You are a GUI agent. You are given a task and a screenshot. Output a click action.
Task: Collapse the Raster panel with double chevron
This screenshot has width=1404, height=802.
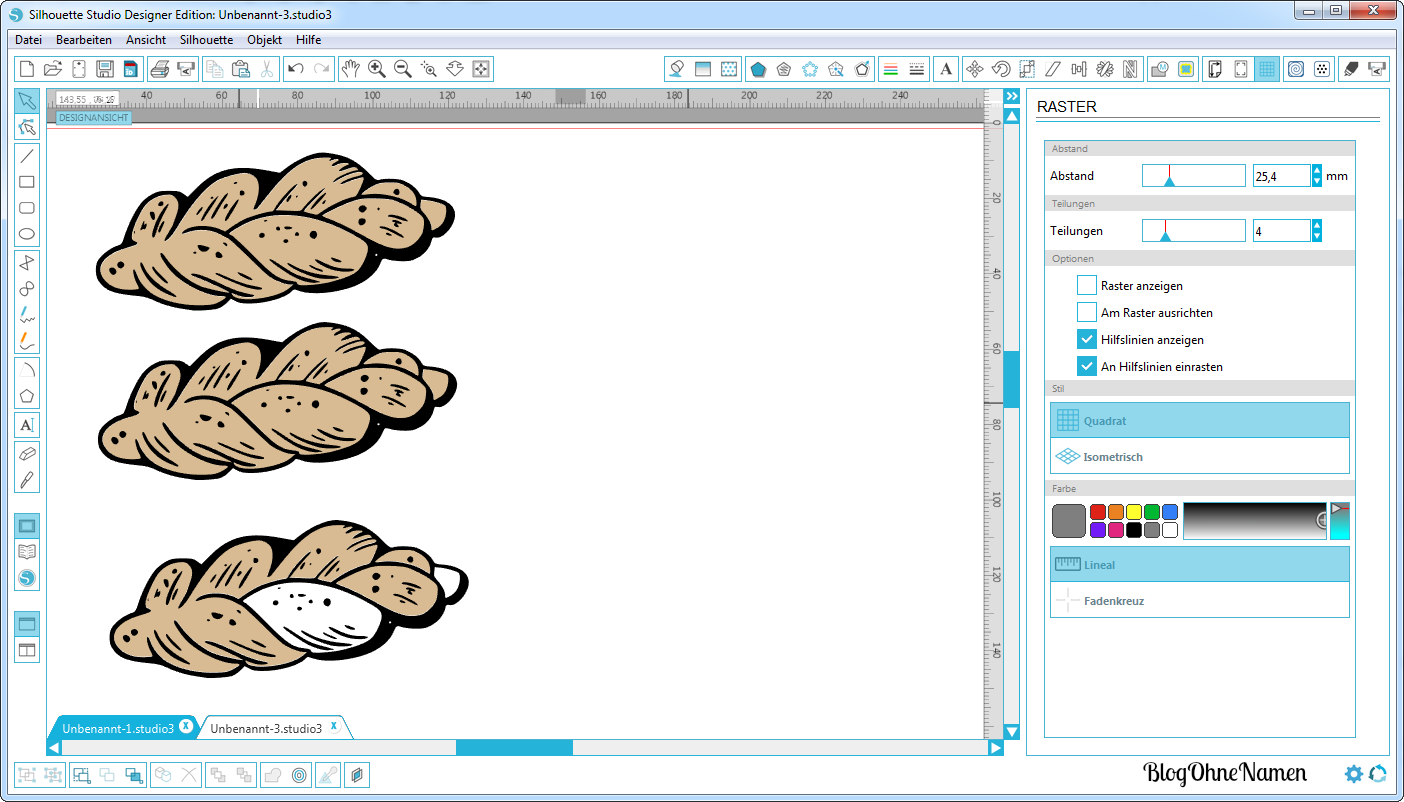[x=1012, y=96]
